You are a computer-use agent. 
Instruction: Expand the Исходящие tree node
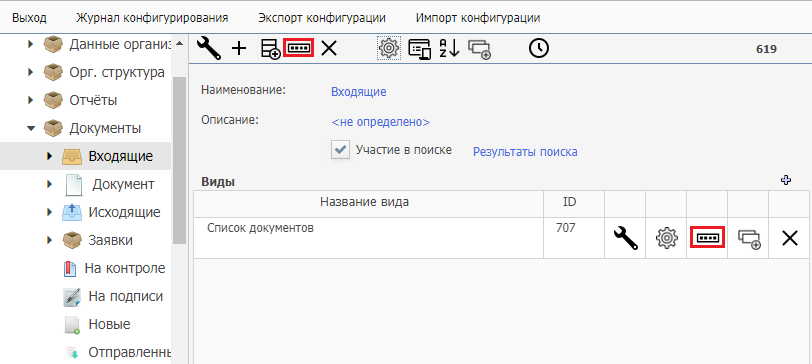[50, 212]
